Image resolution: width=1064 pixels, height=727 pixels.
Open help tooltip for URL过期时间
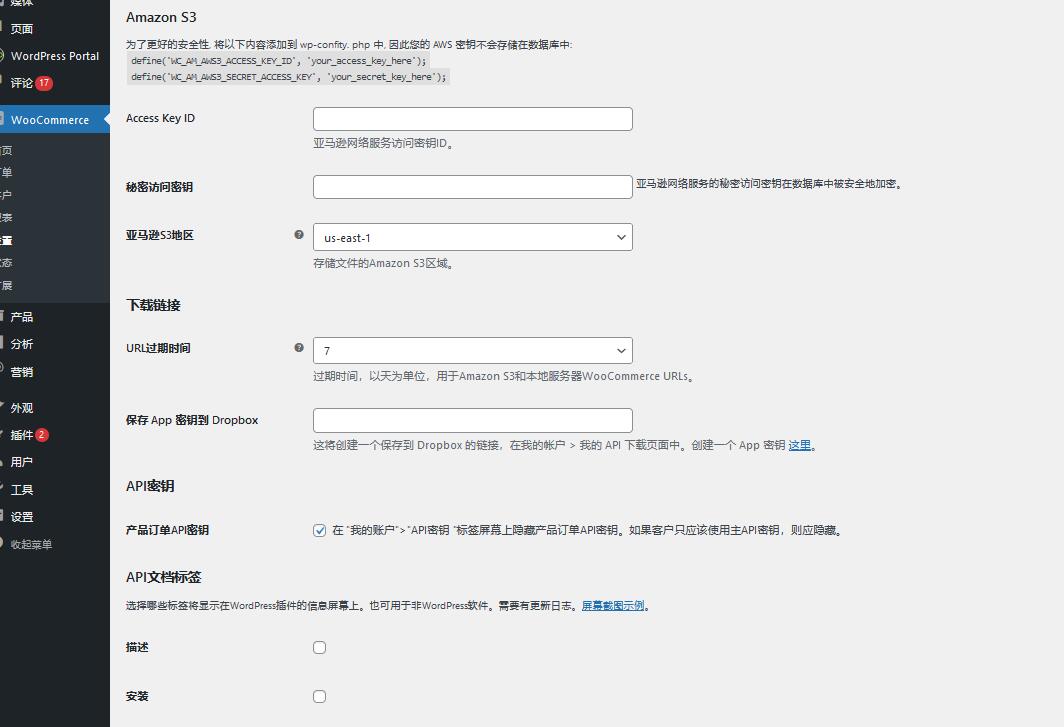tap(299, 348)
